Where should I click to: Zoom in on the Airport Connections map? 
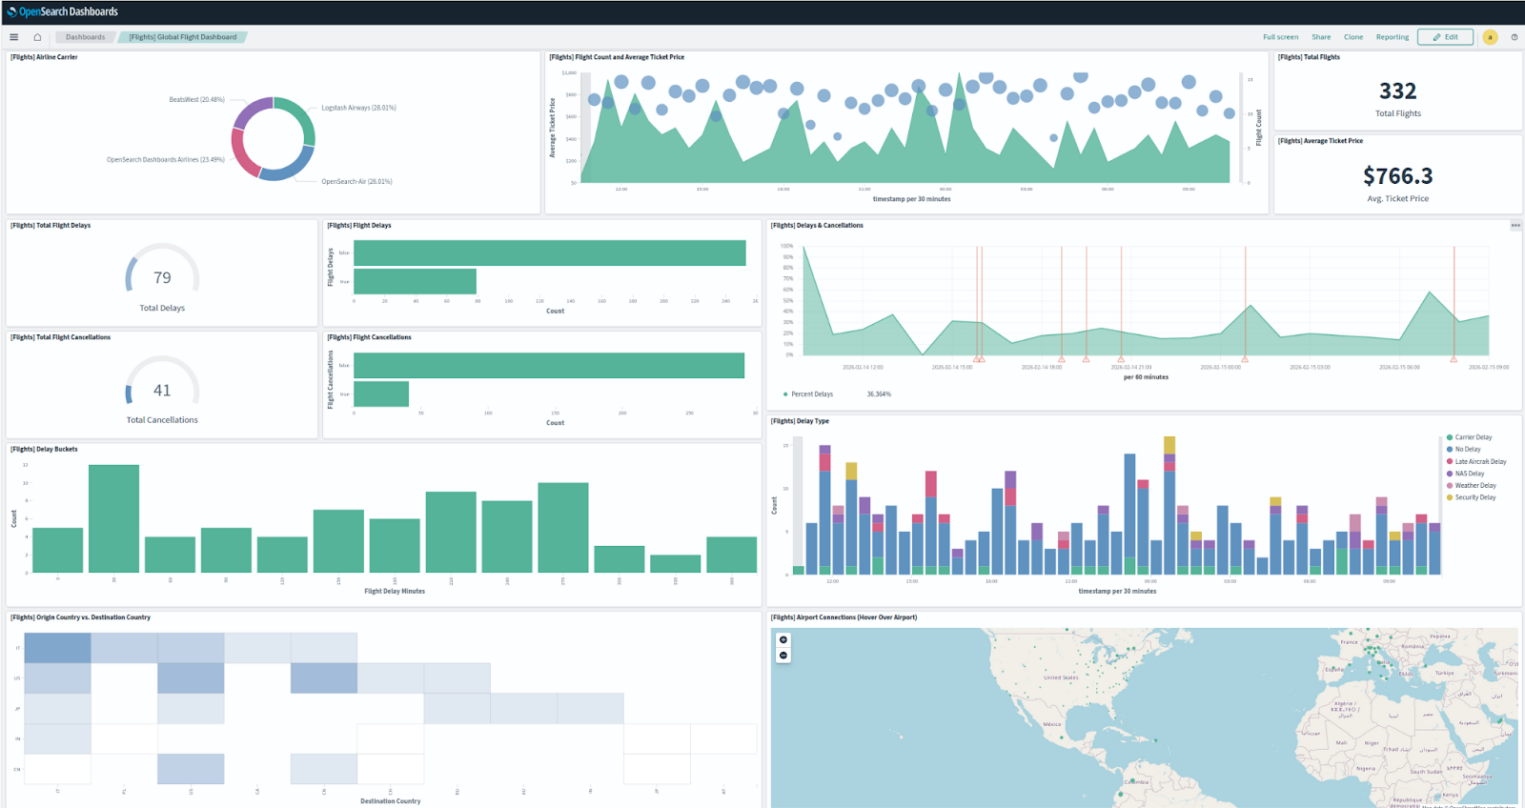tap(783, 640)
